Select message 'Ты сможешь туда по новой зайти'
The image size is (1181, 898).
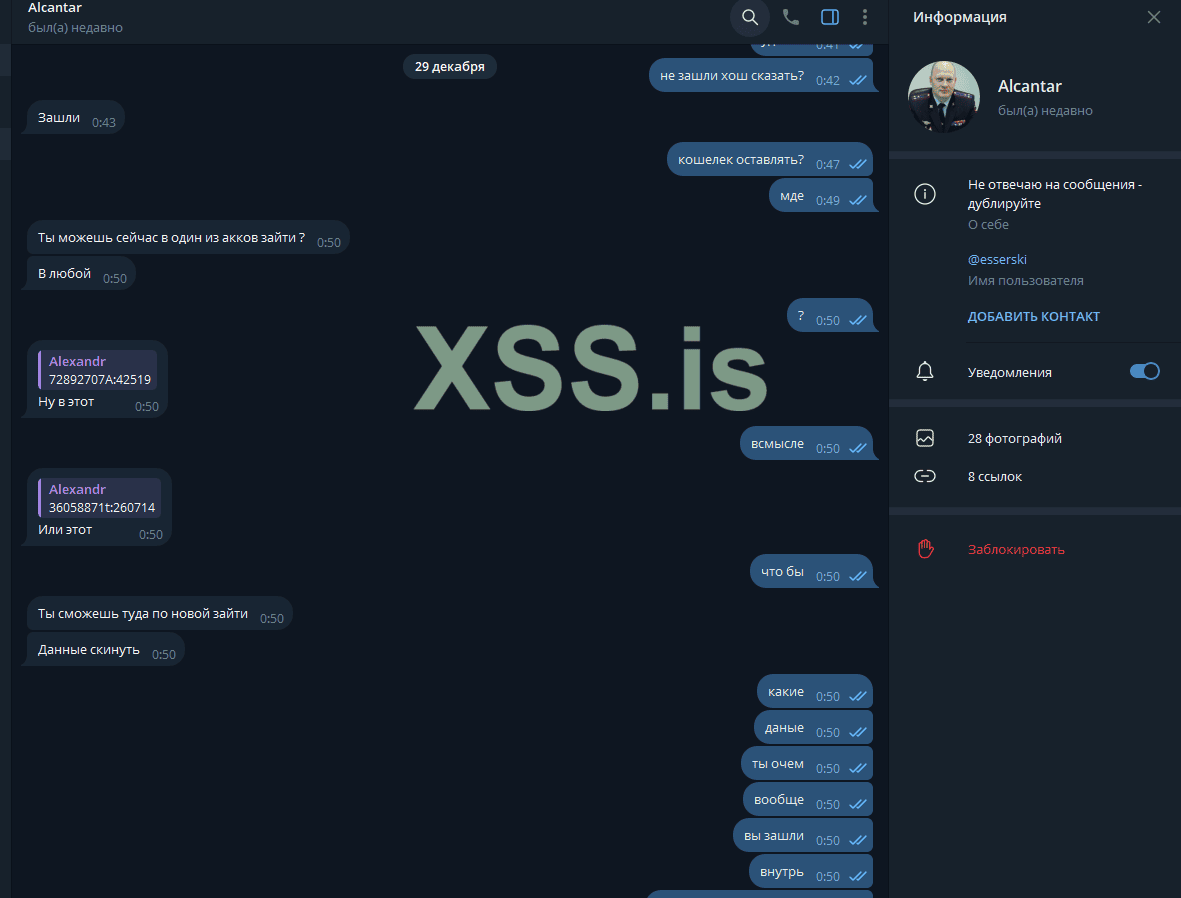click(x=160, y=614)
